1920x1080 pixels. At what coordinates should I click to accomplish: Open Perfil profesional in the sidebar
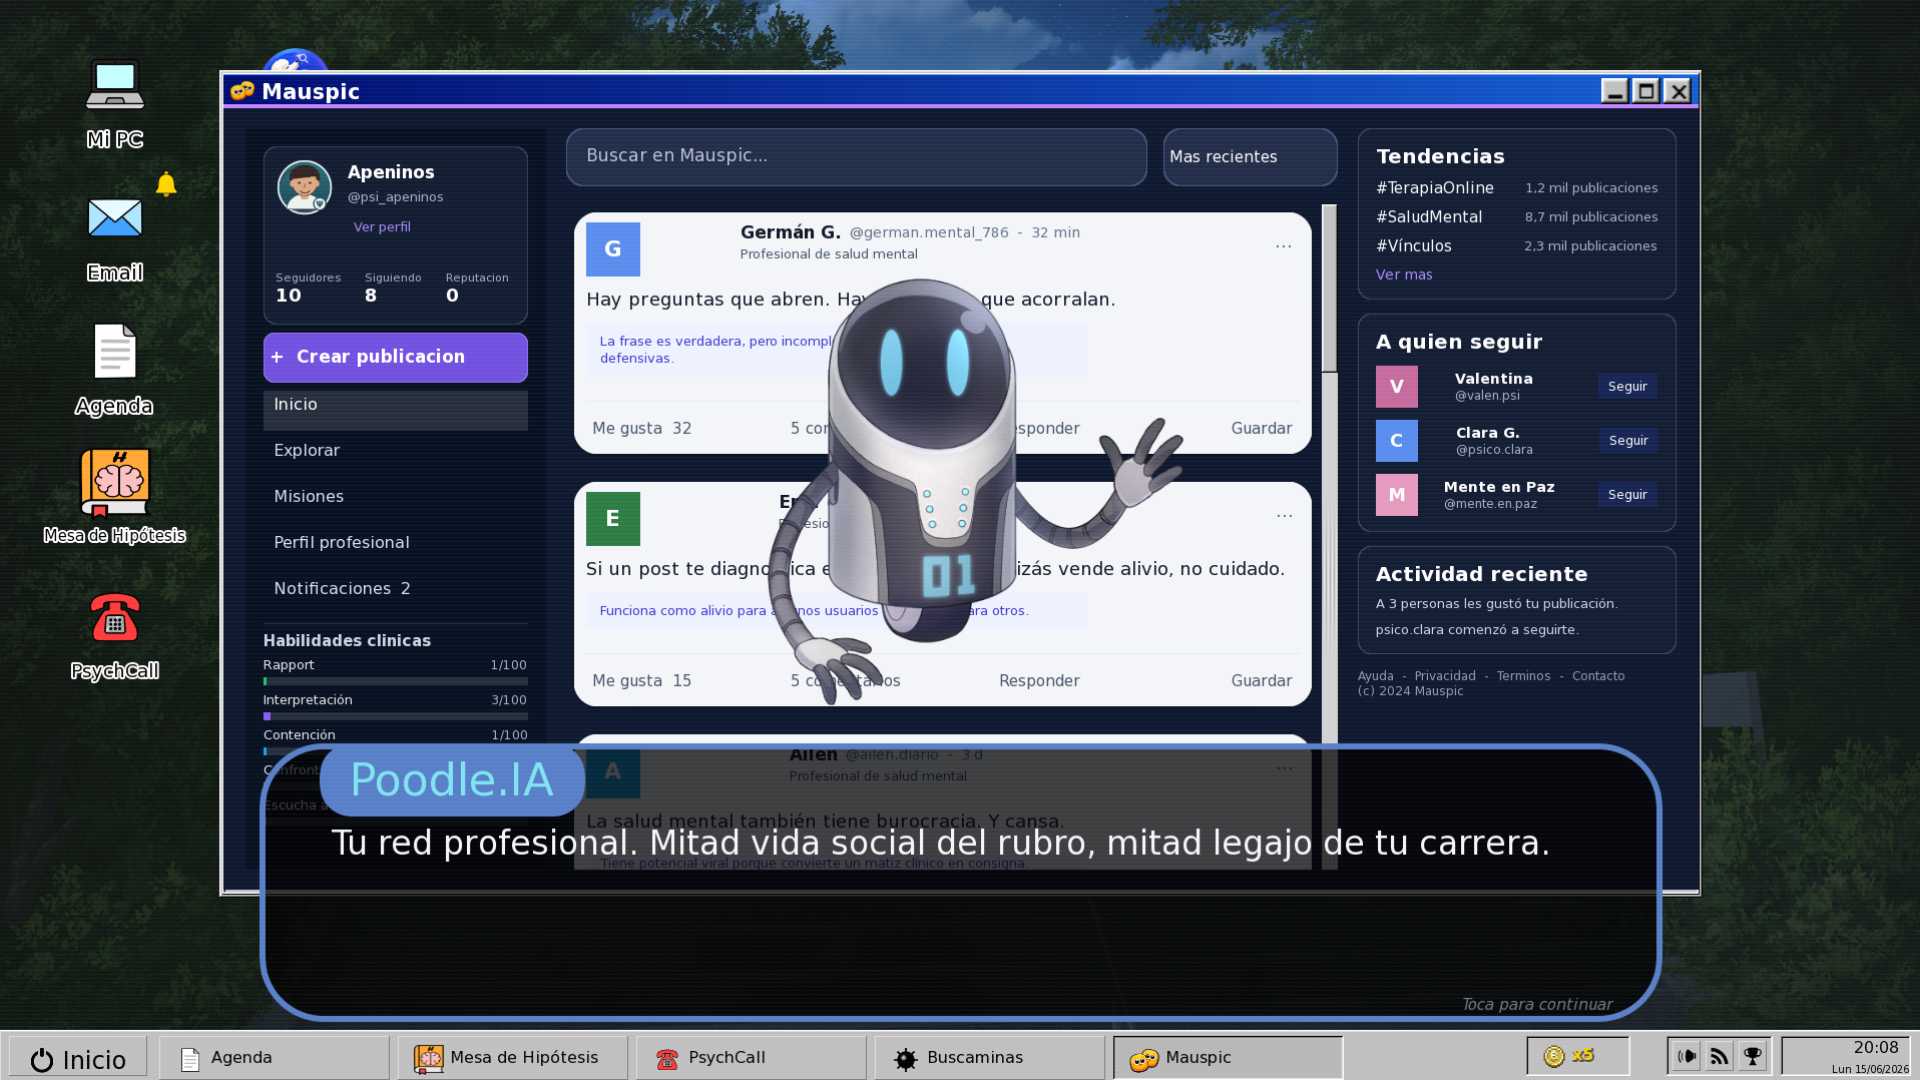(x=395, y=543)
